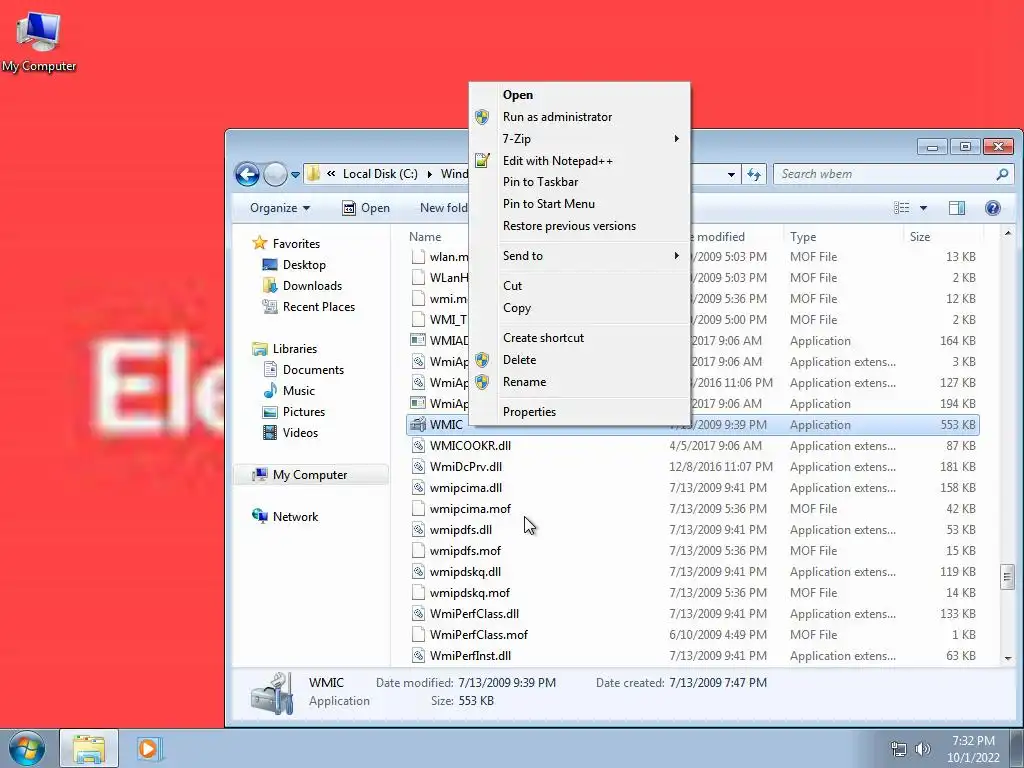Toggle the preview pane
The width and height of the screenshot is (1024, 768).
(x=957, y=208)
